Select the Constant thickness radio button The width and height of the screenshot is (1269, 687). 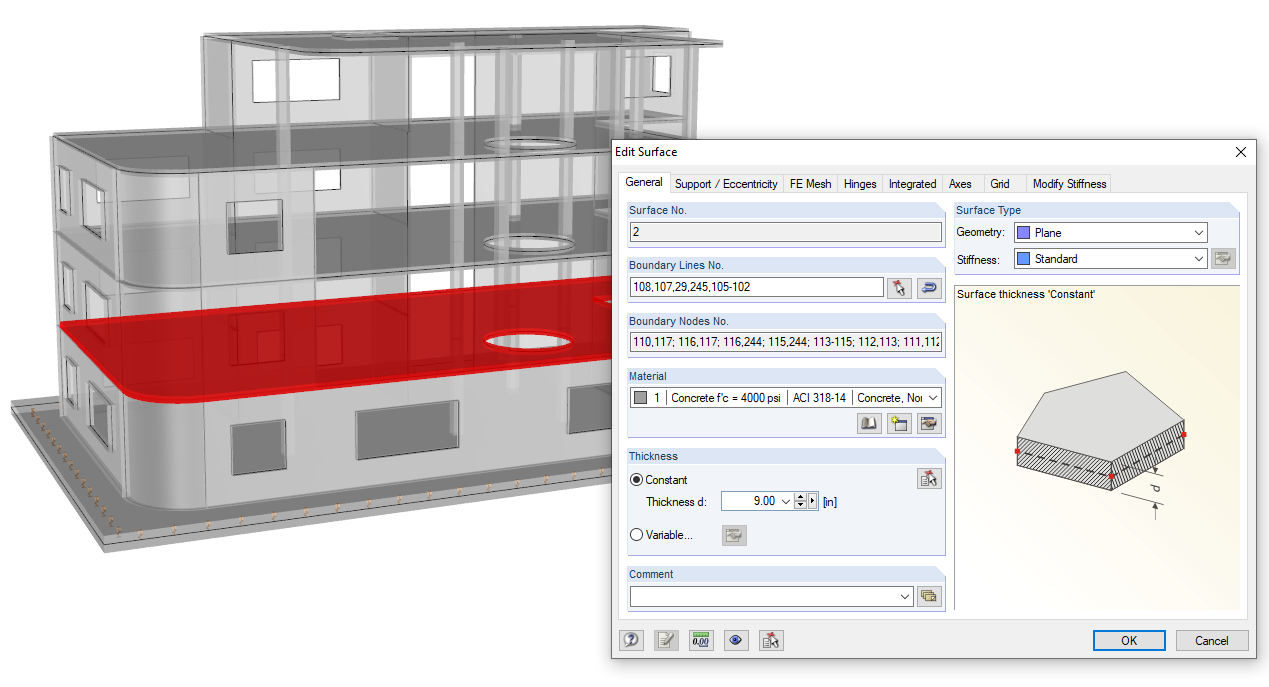point(636,480)
